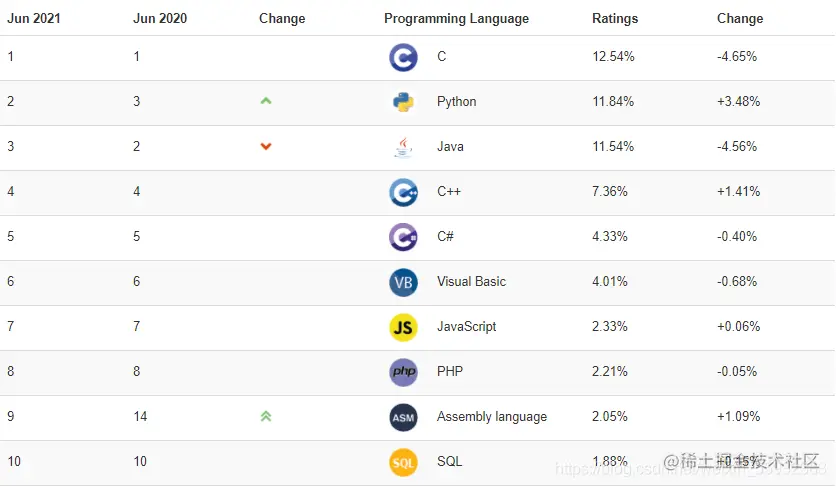Select the Visual Basic name text
Image resolution: width=836 pixels, height=487 pixels.
pos(471,281)
